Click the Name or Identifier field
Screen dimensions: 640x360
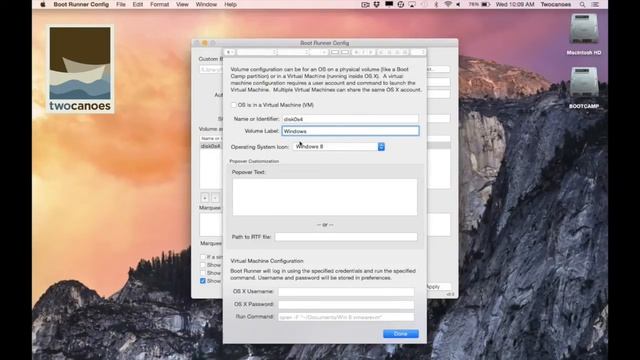point(351,119)
